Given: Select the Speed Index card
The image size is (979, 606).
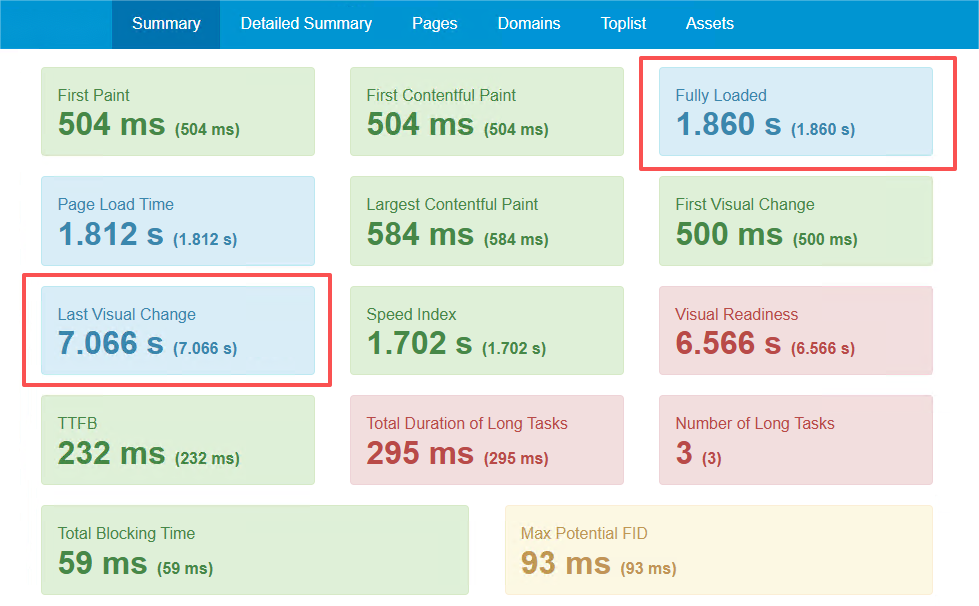Looking at the screenshot, I should click(x=486, y=330).
